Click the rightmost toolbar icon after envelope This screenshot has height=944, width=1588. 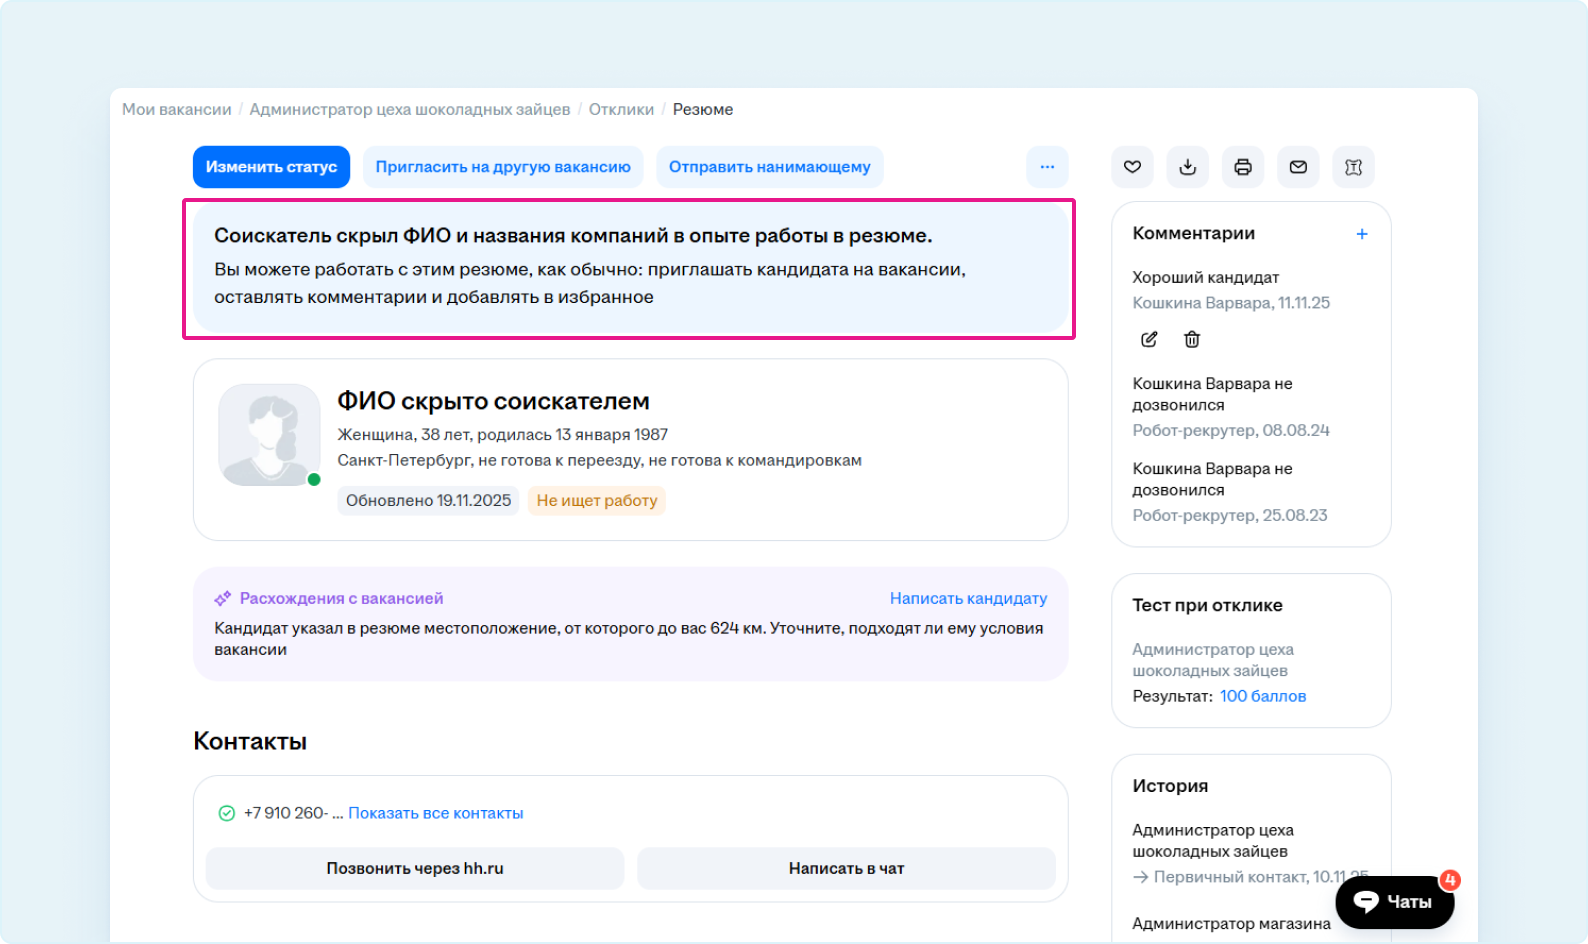[1353, 167]
